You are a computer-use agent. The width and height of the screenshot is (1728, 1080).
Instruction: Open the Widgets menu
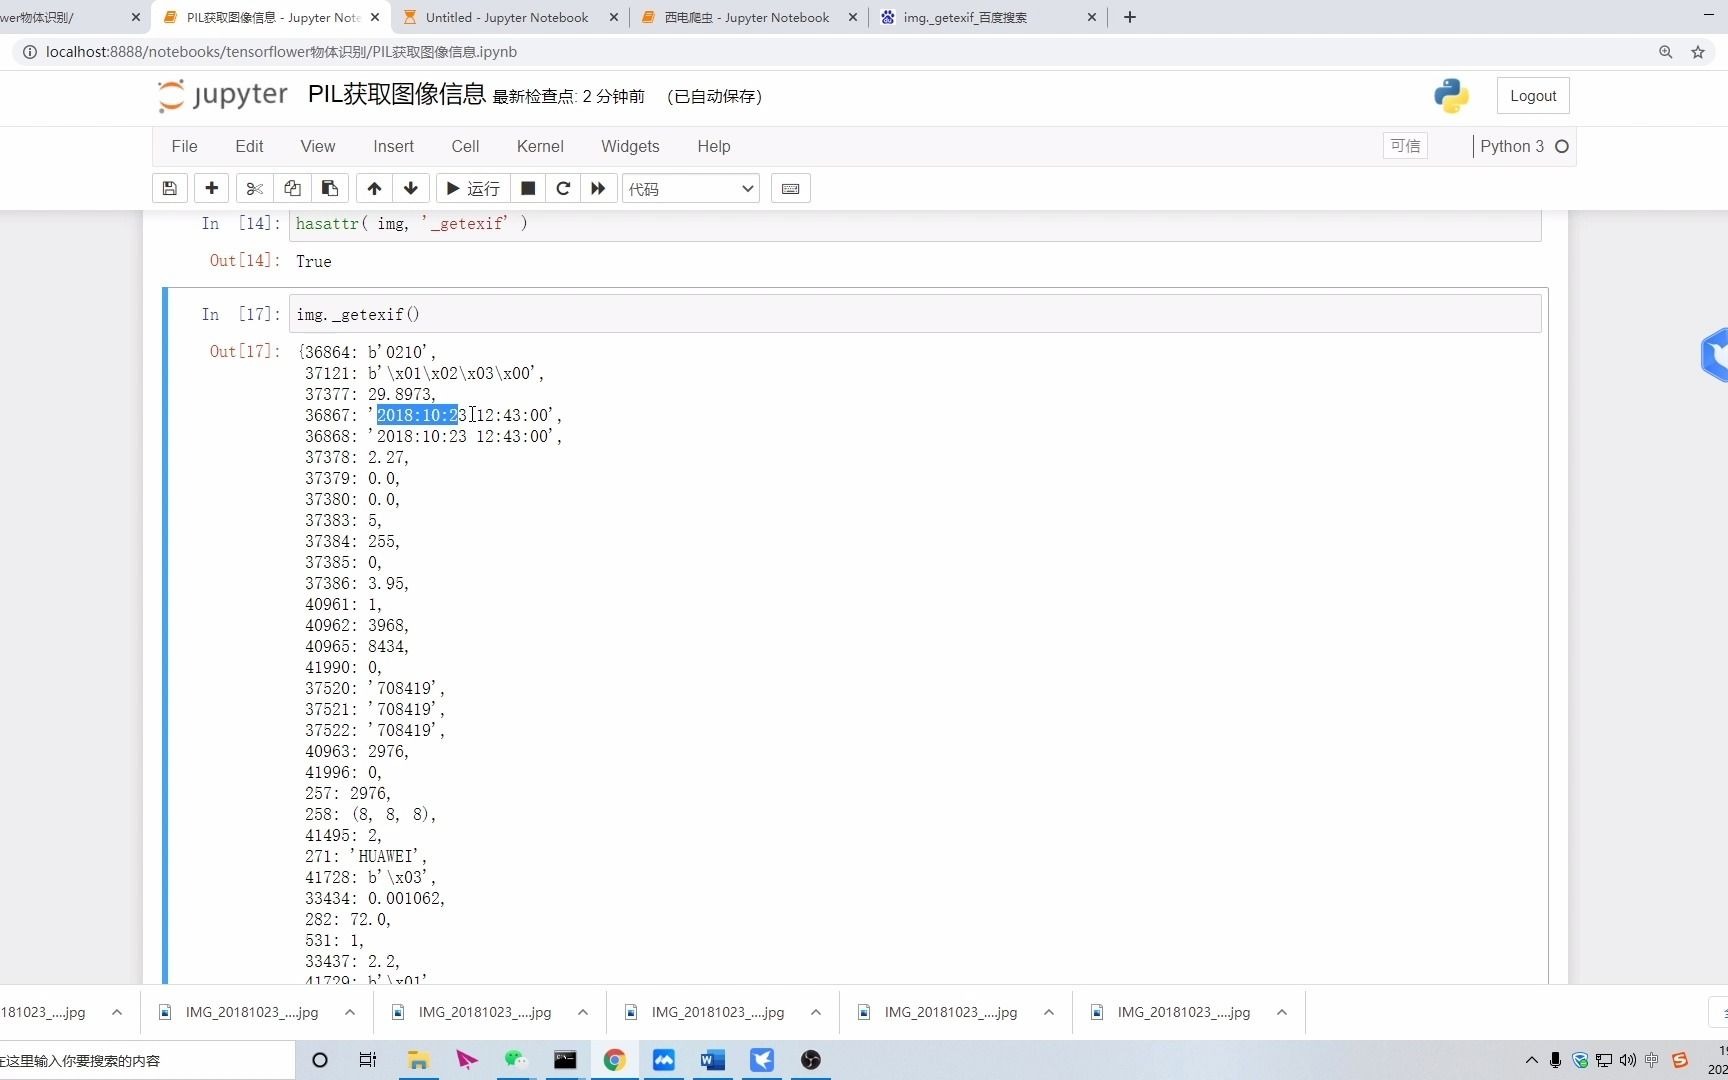pos(630,146)
